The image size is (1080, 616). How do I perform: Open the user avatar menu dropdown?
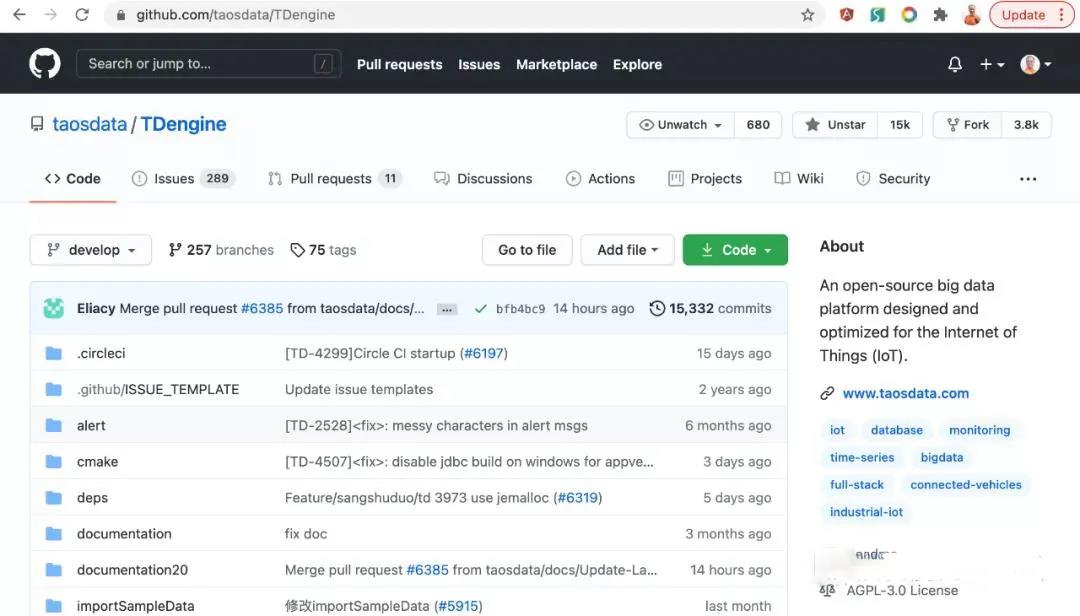1035,64
